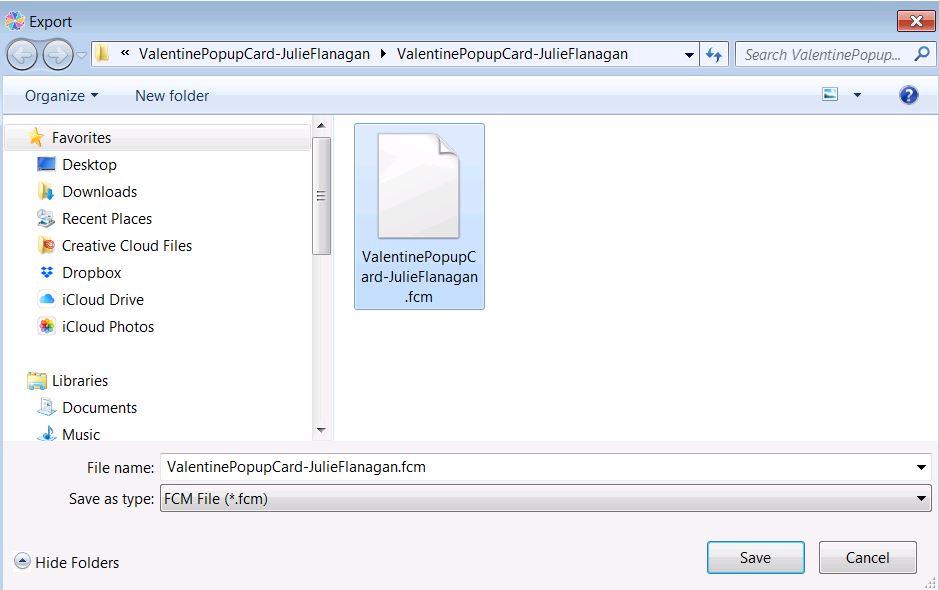Image resolution: width=939 pixels, height=590 pixels.
Task: Select Recent Places in the sidebar
Action: [106, 218]
